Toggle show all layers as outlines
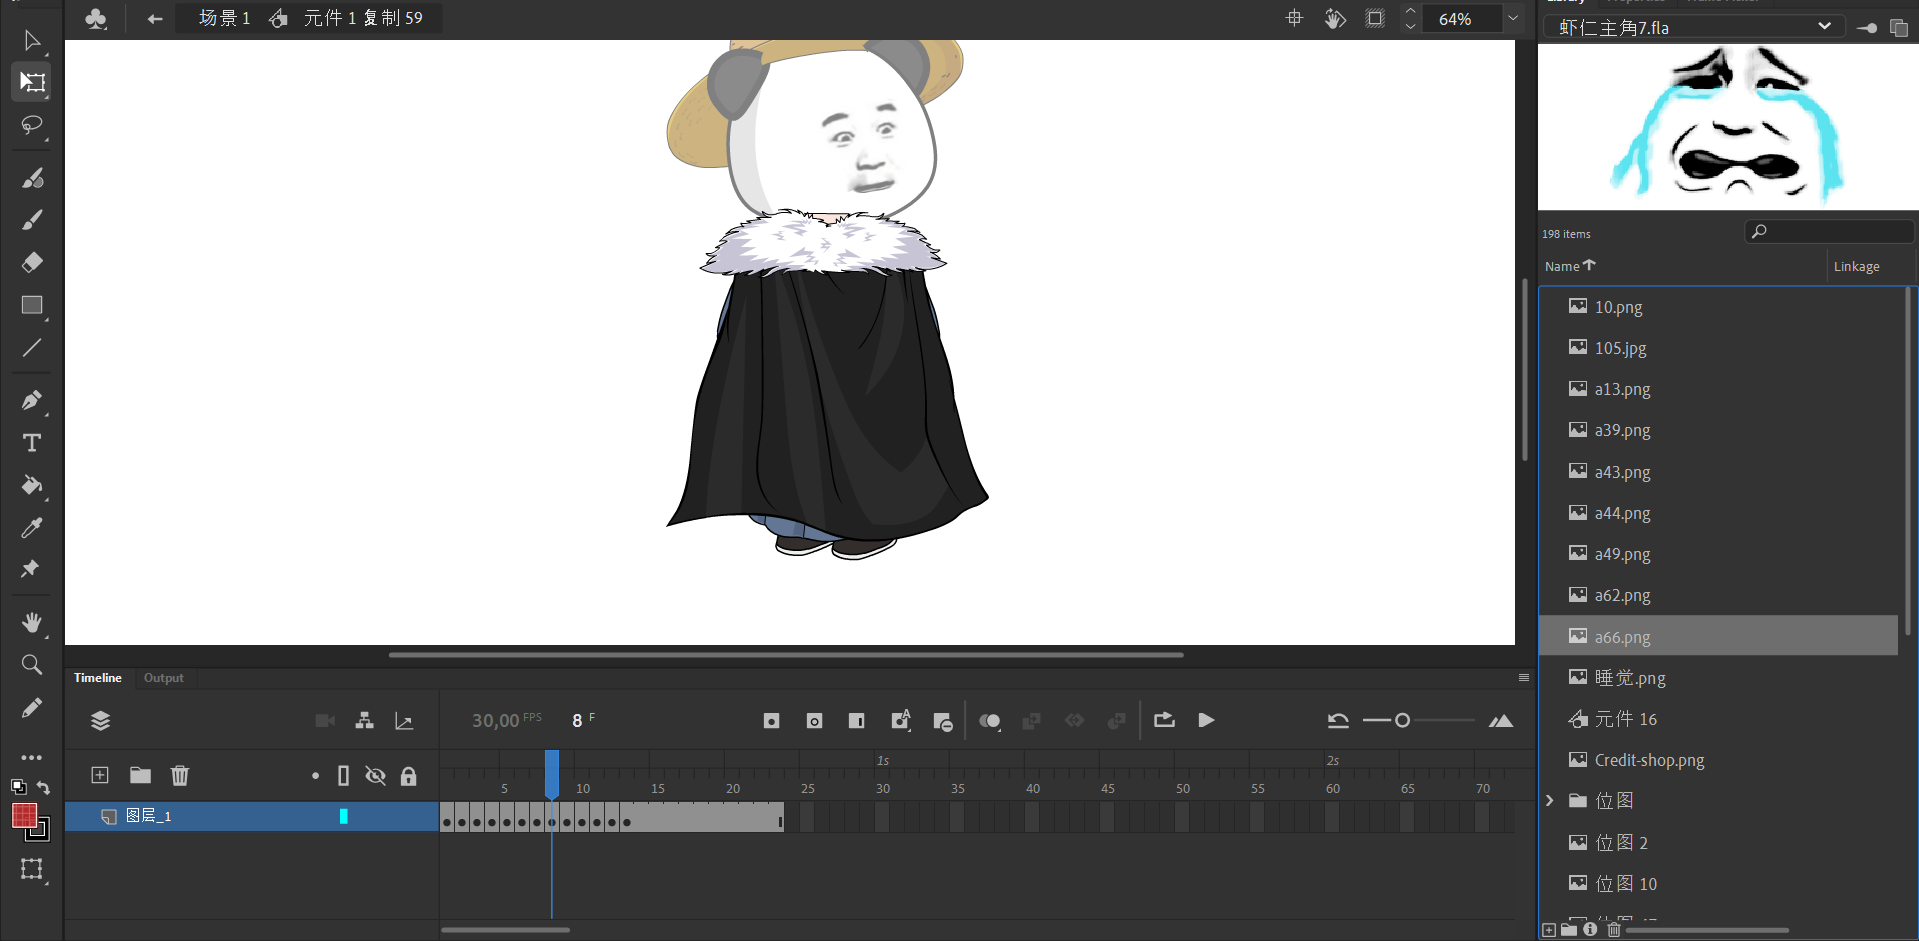 coord(343,776)
